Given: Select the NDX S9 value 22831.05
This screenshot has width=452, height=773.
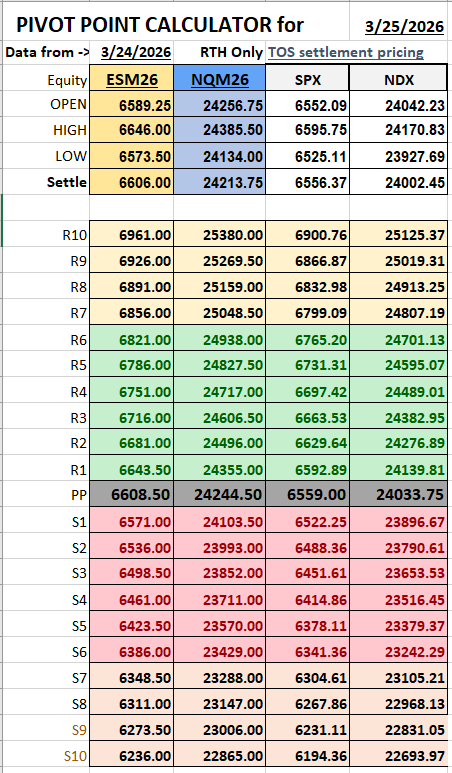Looking at the screenshot, I should click(x=399, y=729).
